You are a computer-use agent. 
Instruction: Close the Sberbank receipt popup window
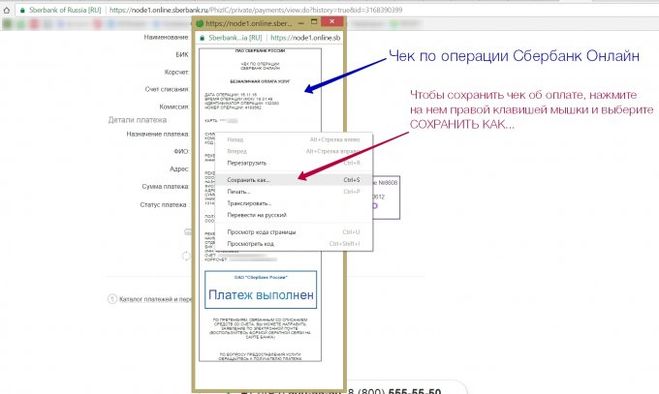(x=332, y=21)
